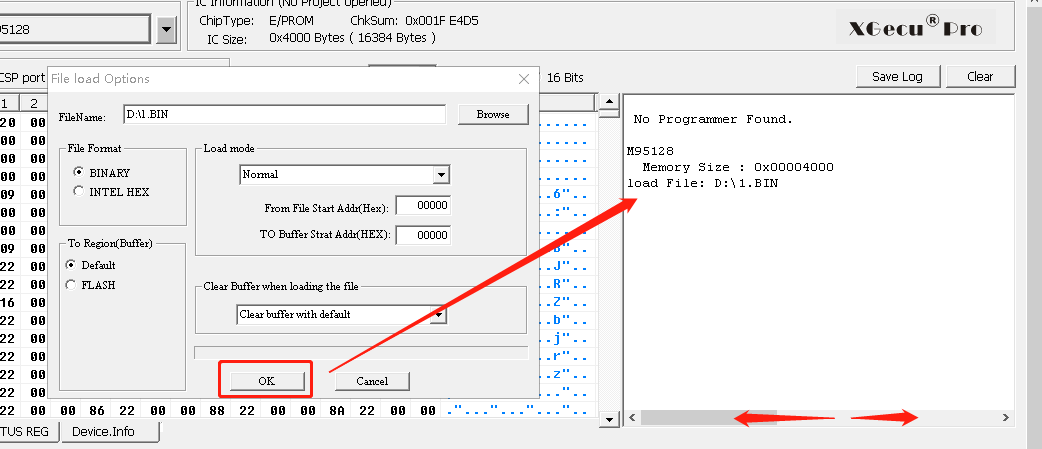1042x449 pixels.
Task: Choose FLASH as target region
Action: 70,284
